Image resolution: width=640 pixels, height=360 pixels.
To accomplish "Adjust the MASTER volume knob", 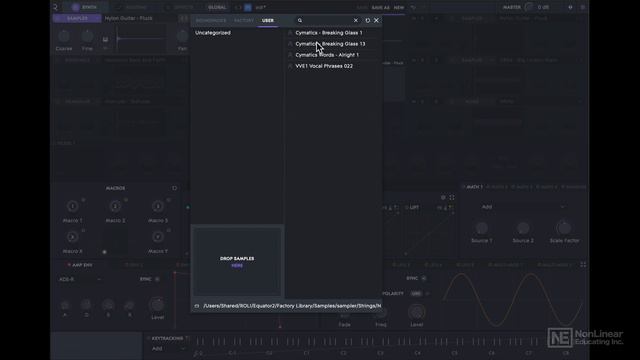I will pos(529,7).
